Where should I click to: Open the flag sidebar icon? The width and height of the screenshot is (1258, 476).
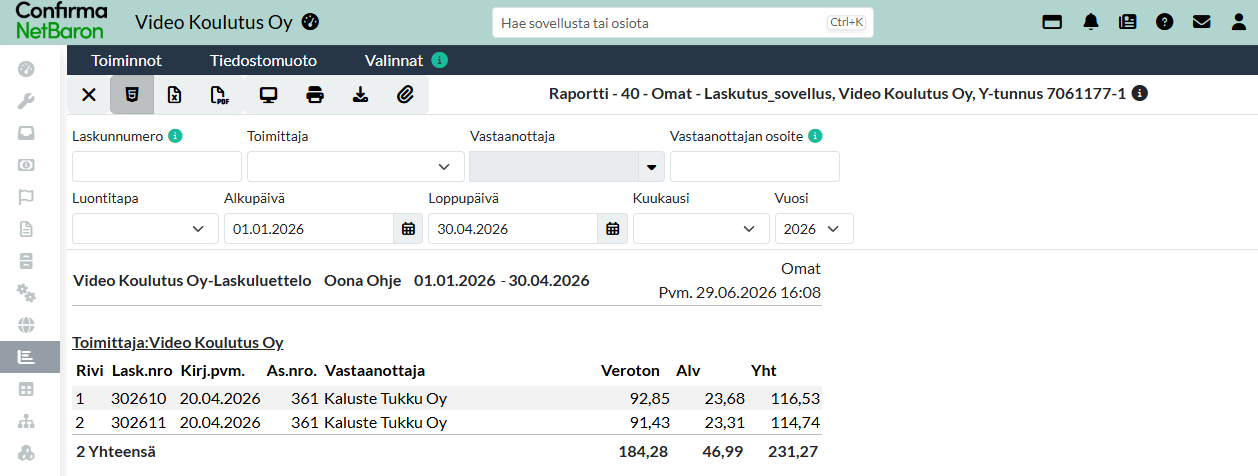point(27,197)
